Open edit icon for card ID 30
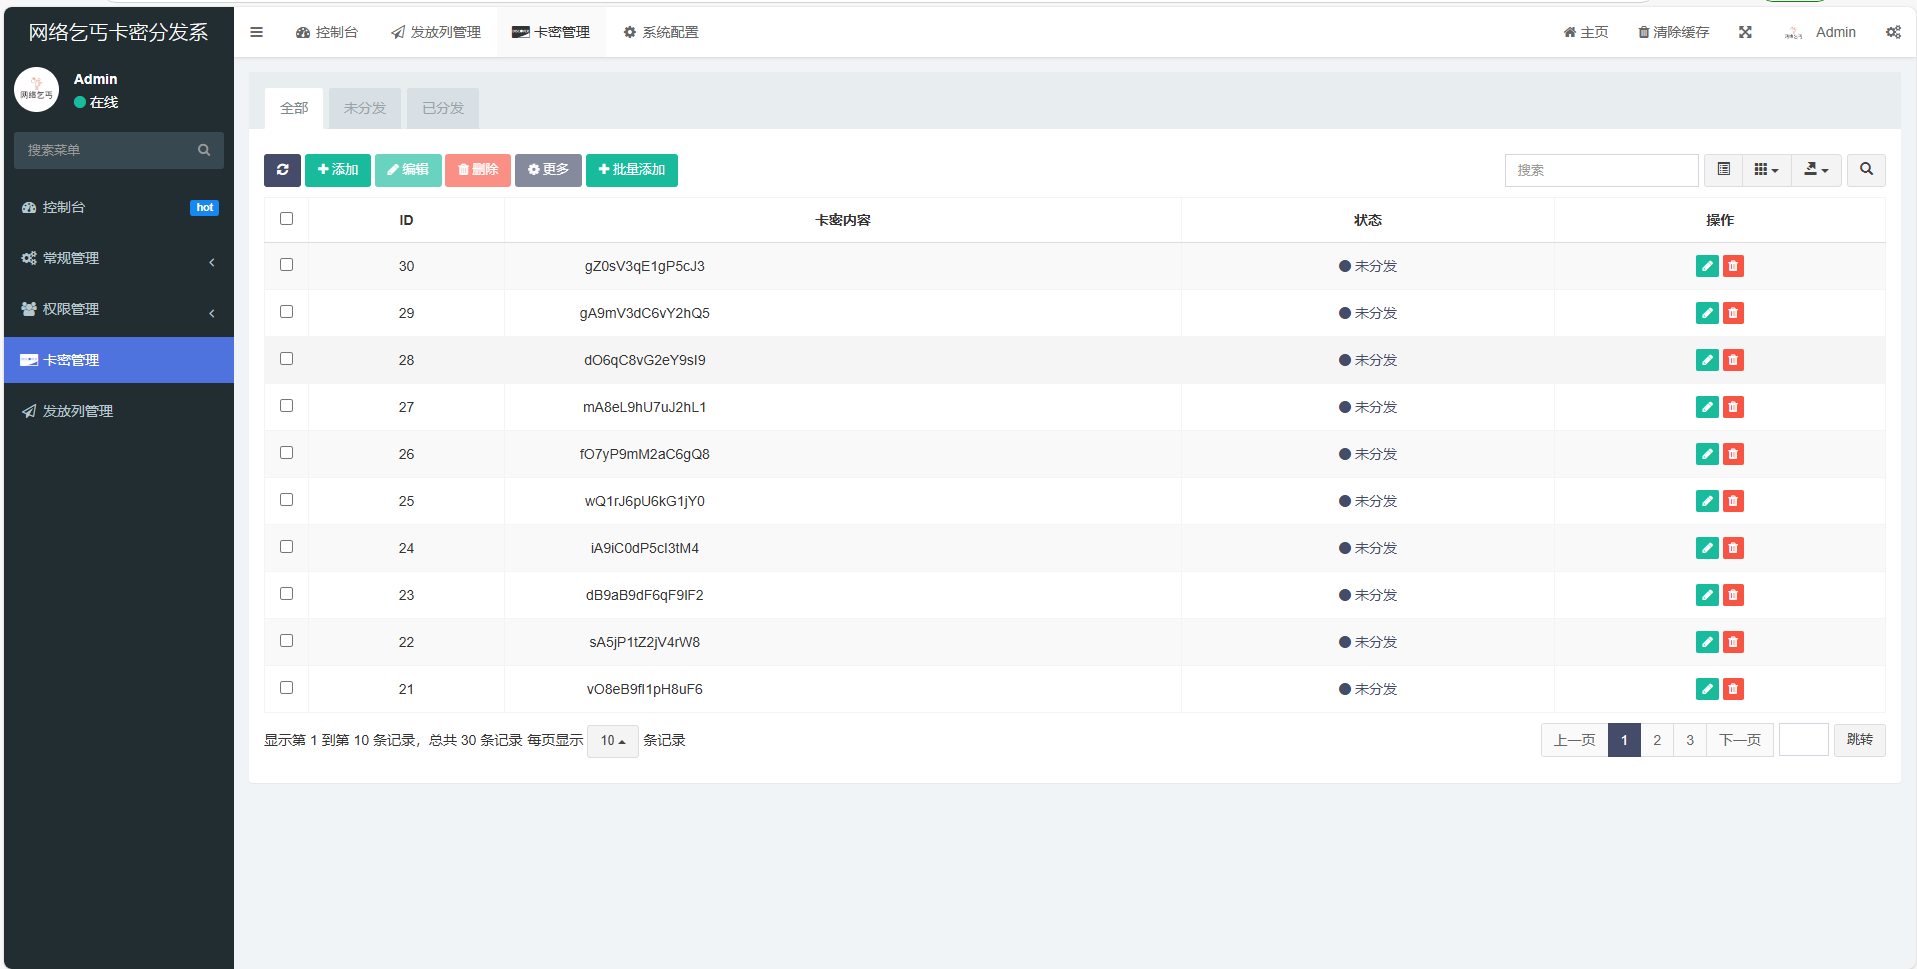The image size is (1917, 969). coord(1706,266)
